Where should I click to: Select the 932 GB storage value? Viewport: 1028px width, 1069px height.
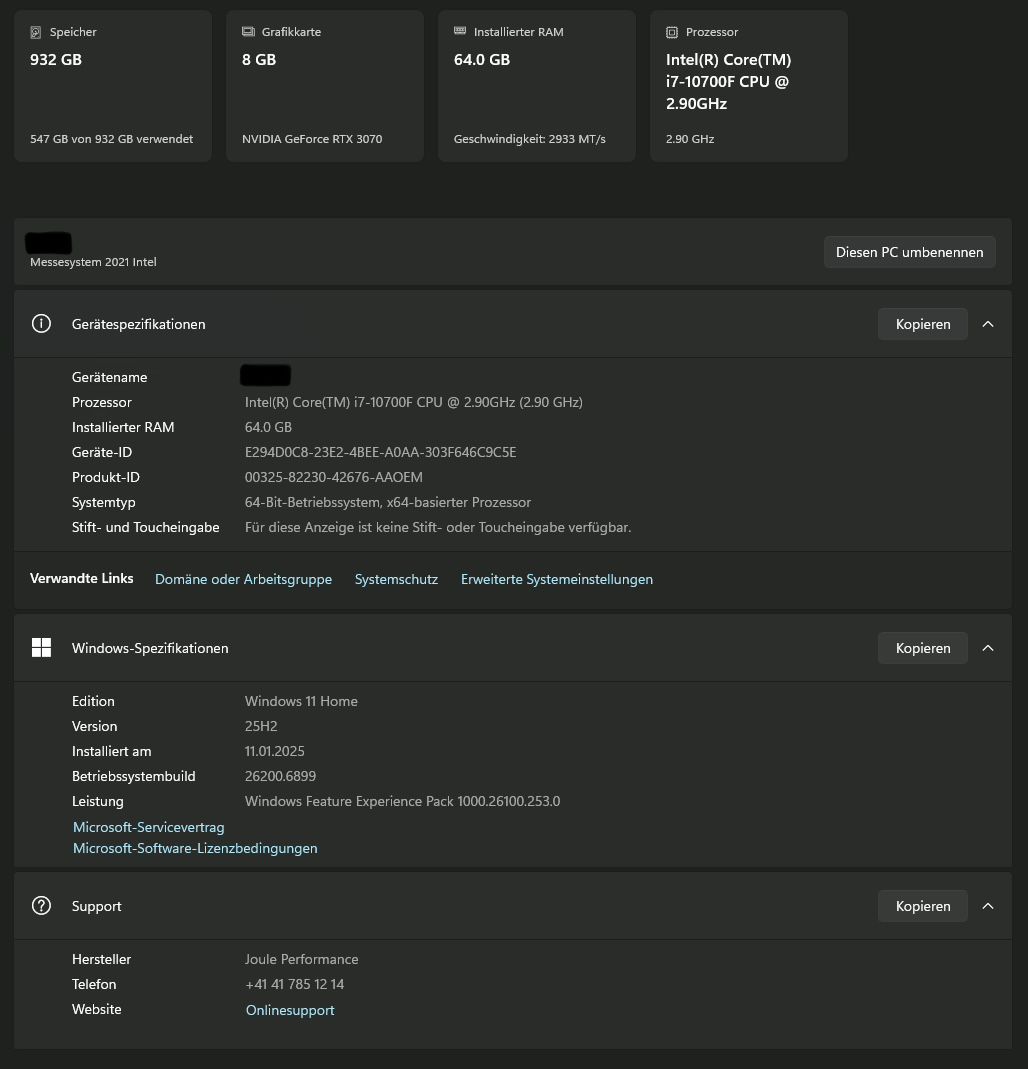[56, 59]
